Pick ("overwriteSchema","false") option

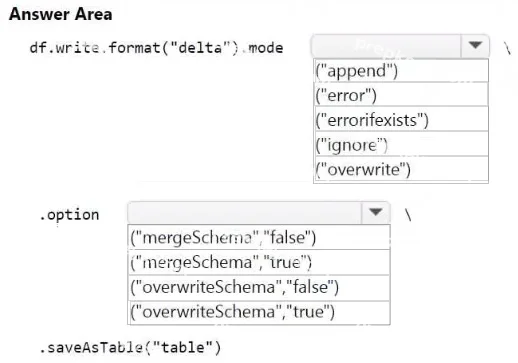pos(259,287)
